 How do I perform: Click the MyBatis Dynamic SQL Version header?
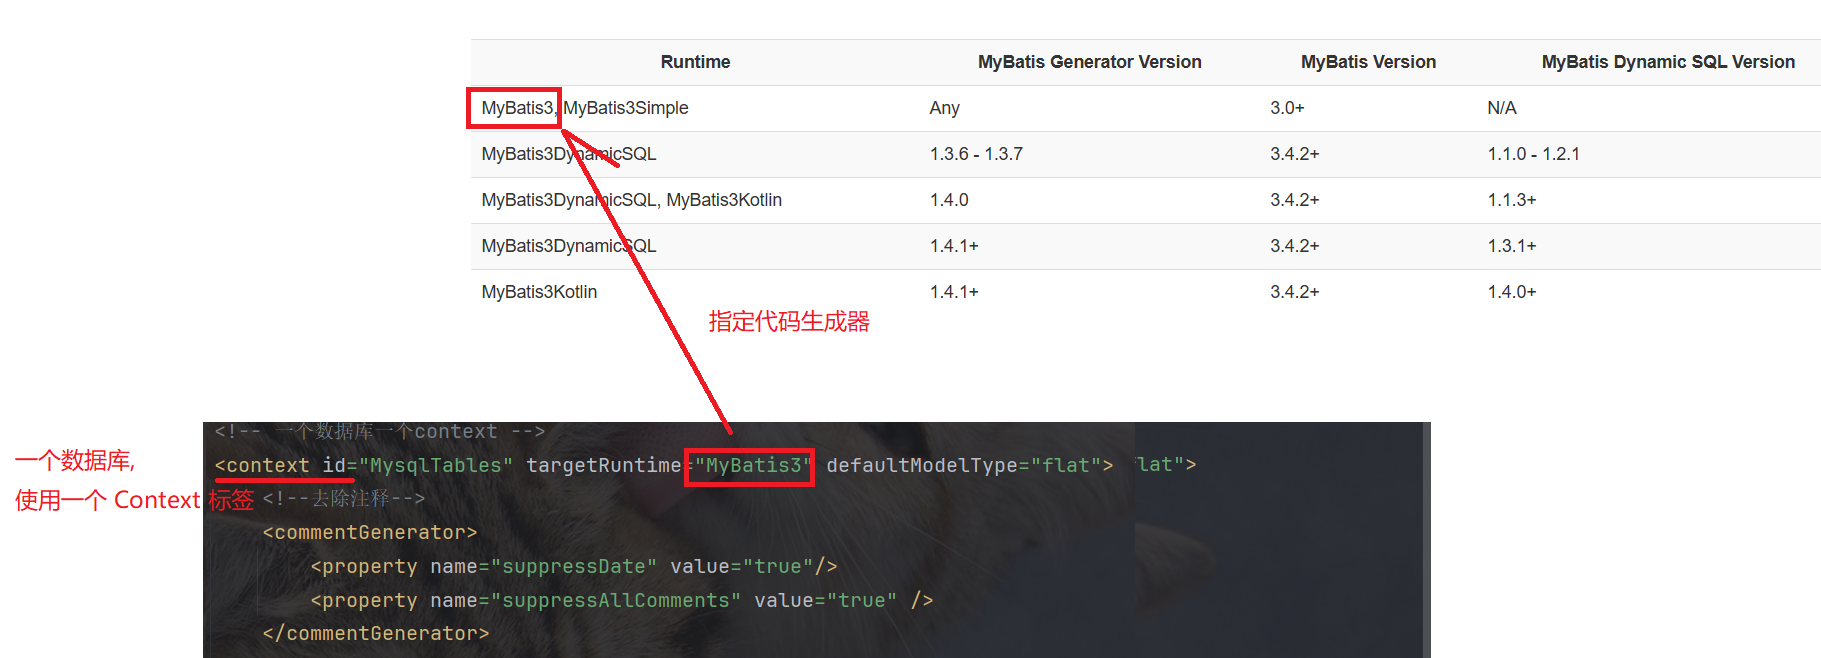click(x=1668, y=62)
